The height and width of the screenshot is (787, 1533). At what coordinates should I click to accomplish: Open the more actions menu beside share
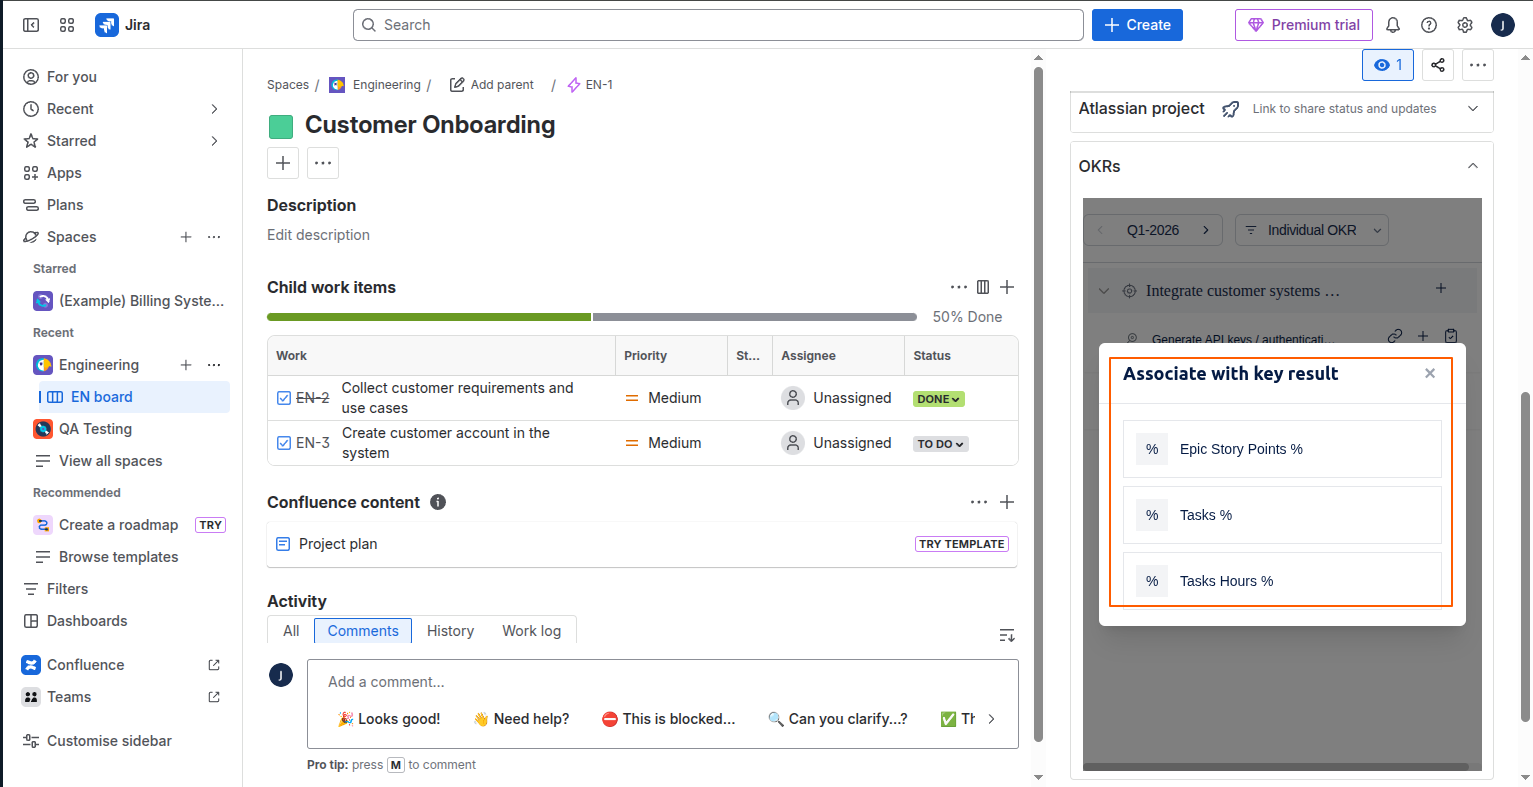(x=1478, y=65)
